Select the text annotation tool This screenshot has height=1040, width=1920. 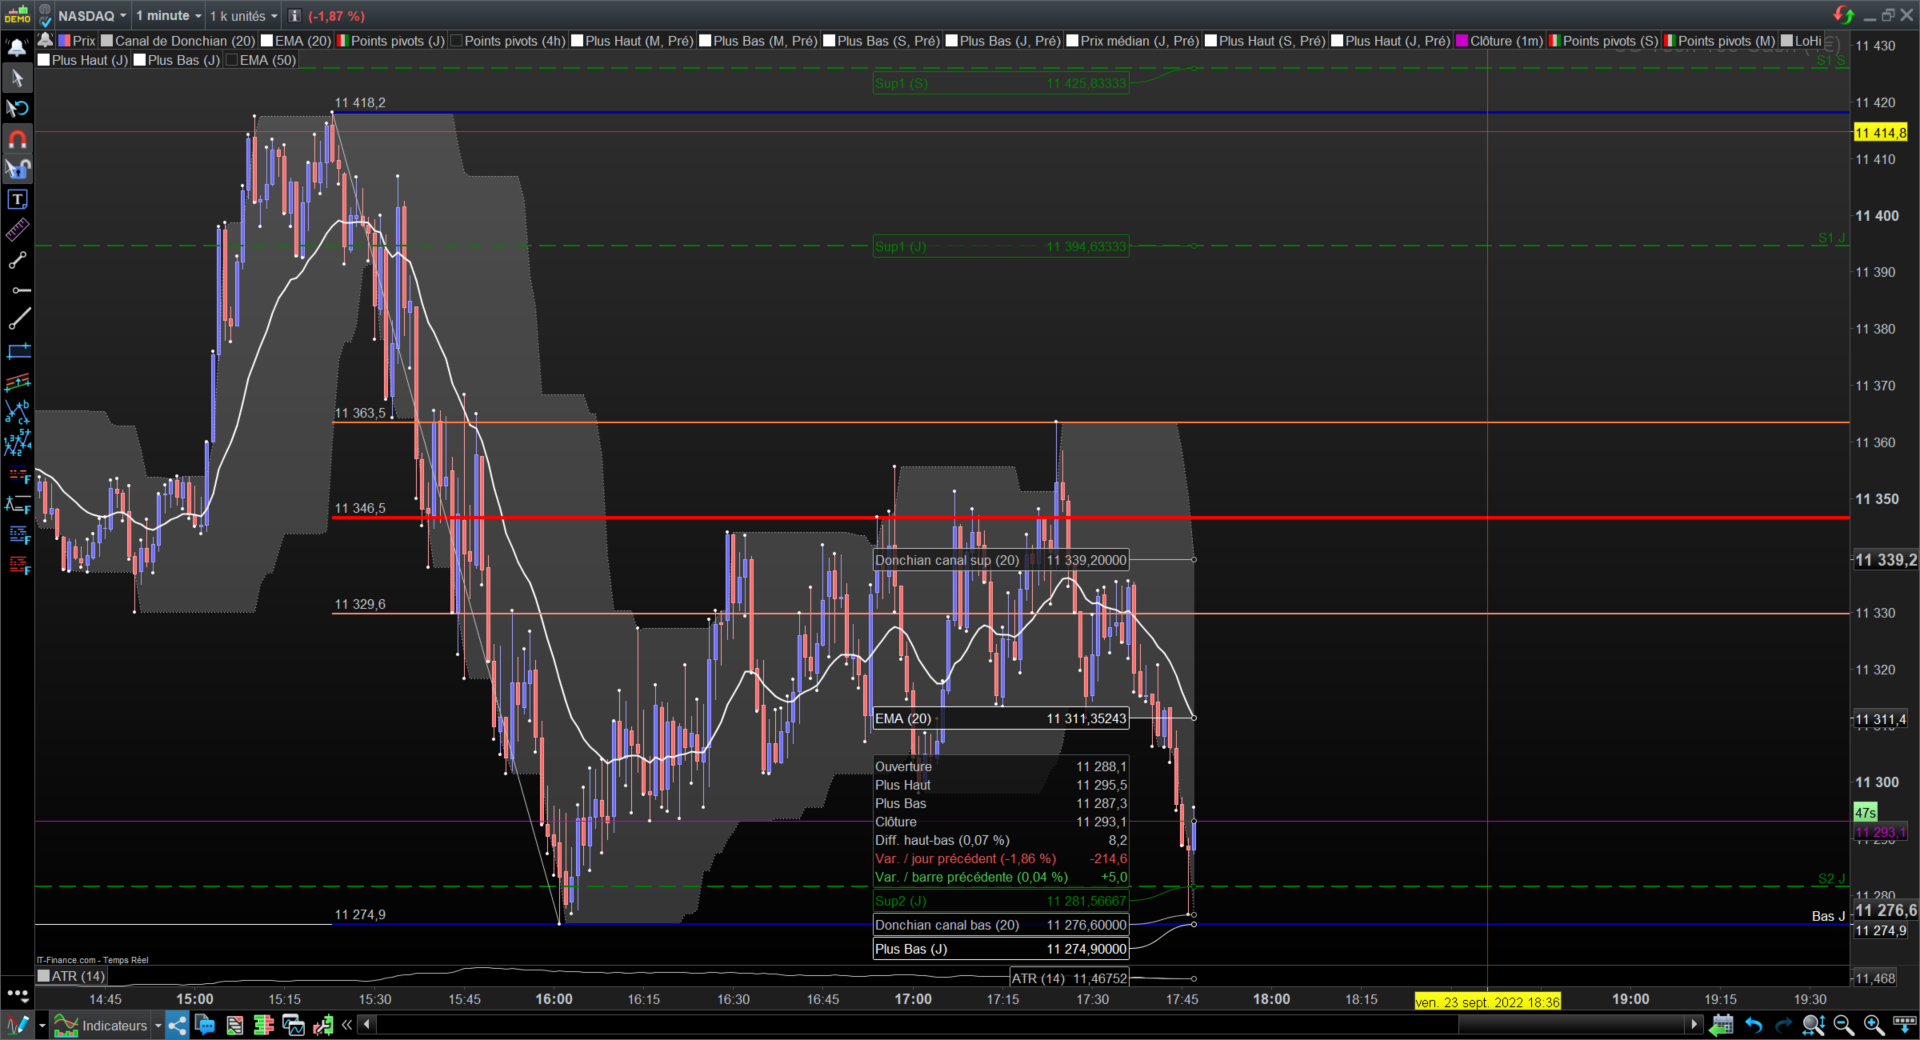click(x=17, y=200)
